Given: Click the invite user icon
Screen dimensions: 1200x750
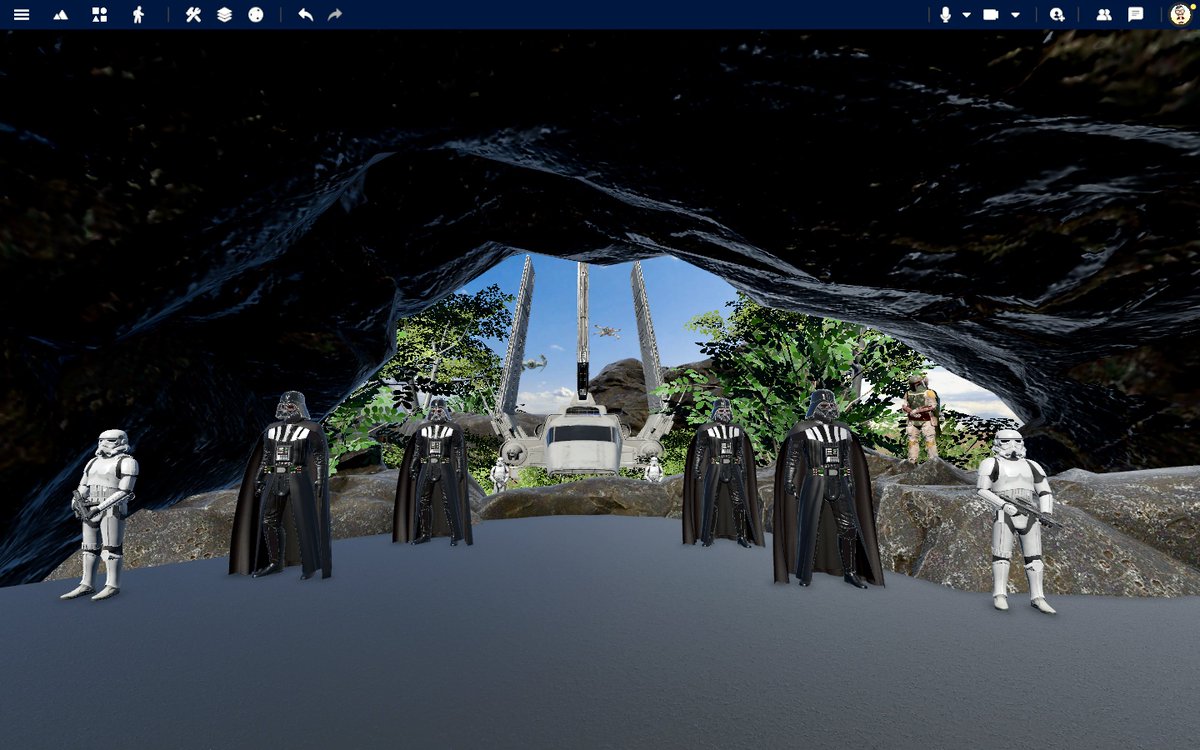Looking at the screenshot, I should click(x=1057, y=15).
